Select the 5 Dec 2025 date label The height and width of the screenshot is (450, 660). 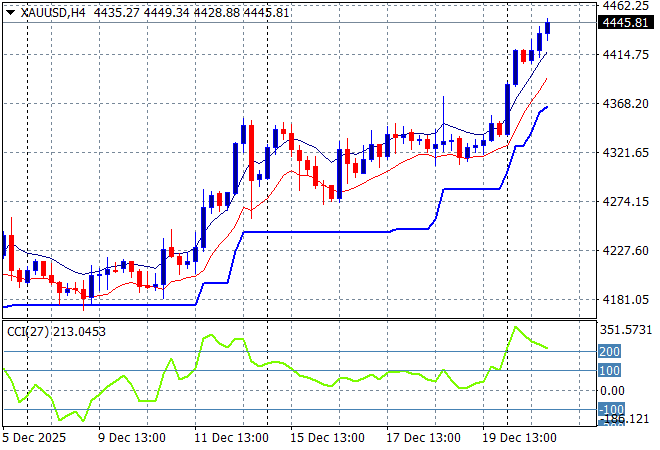35,438
